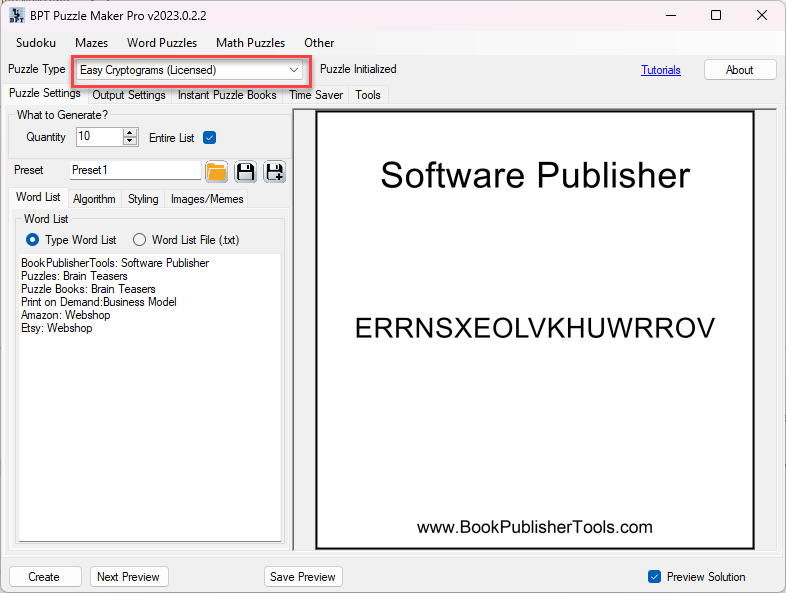The image size is (786, 593).
Task: Open the Tutorials link
Action: (x=660, y=70)
